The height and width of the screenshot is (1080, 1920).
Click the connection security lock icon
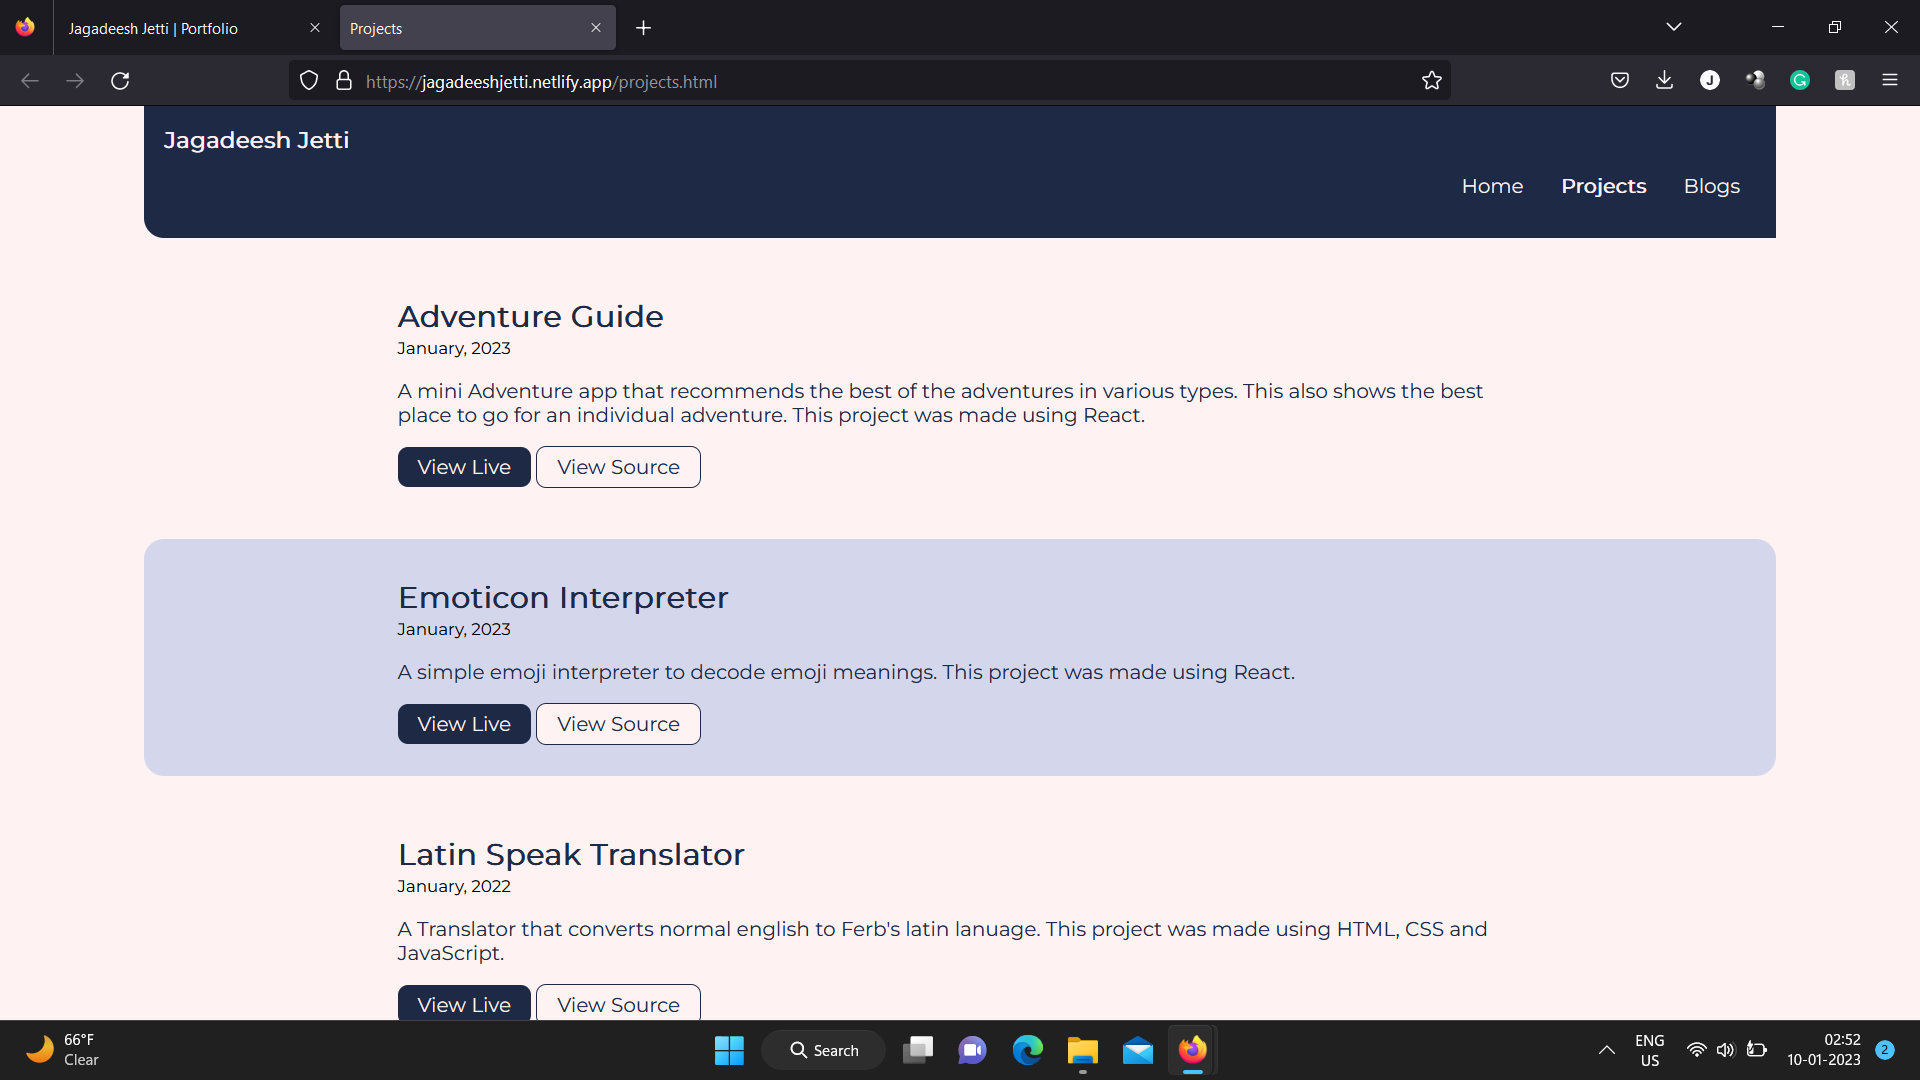(343, 80)
